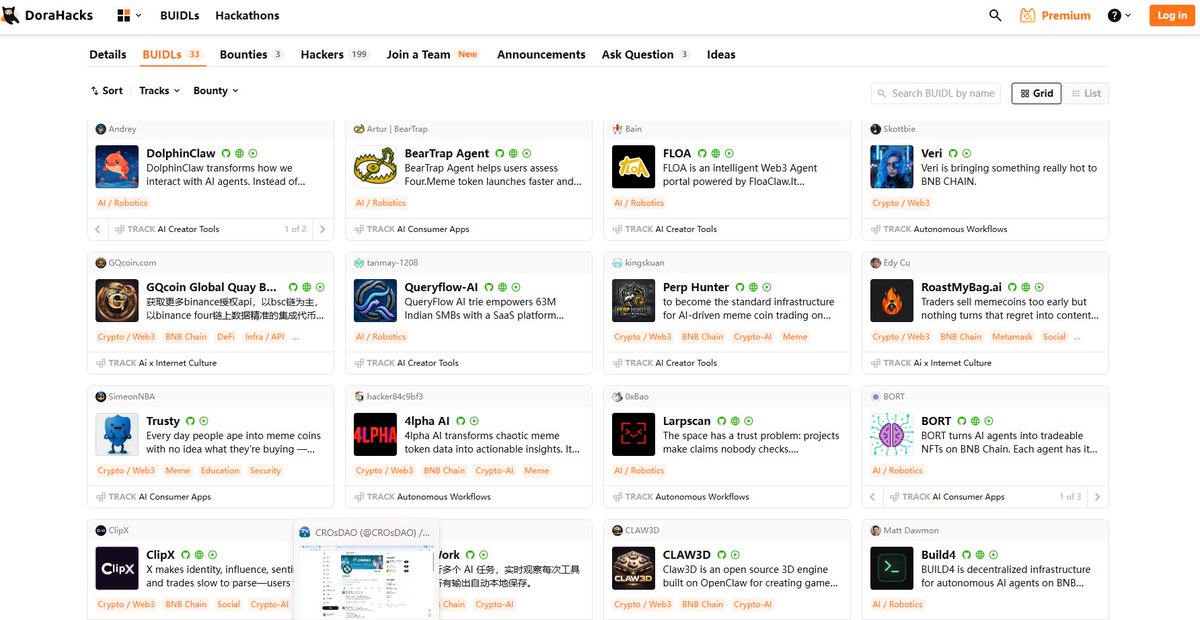Open the Sort options

(107, 90)
